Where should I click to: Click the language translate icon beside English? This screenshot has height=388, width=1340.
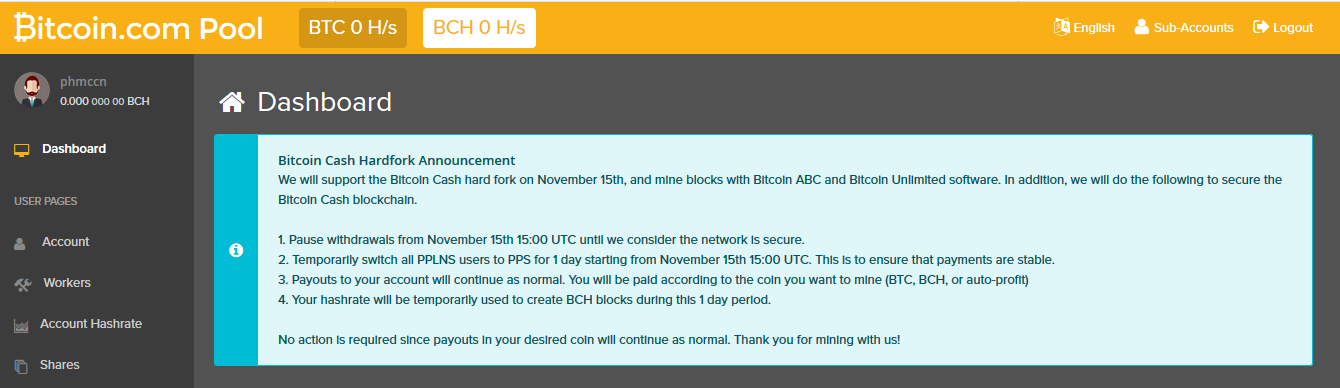coord(1061,27)
